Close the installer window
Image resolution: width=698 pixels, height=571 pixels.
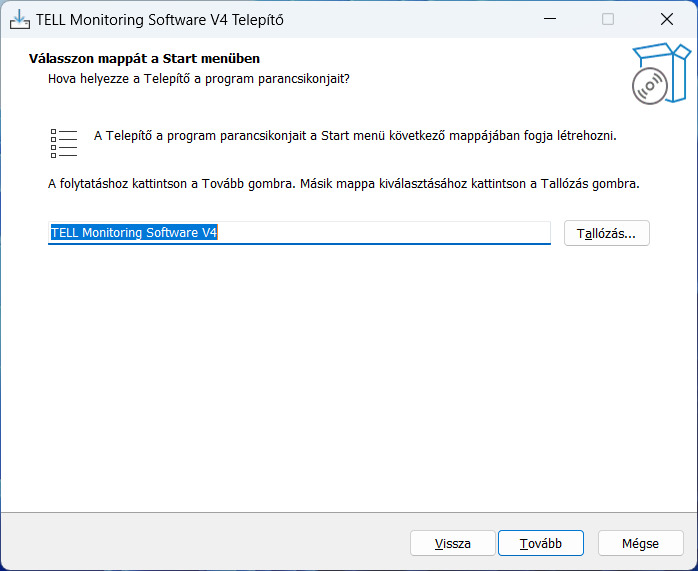click(666, 19)
